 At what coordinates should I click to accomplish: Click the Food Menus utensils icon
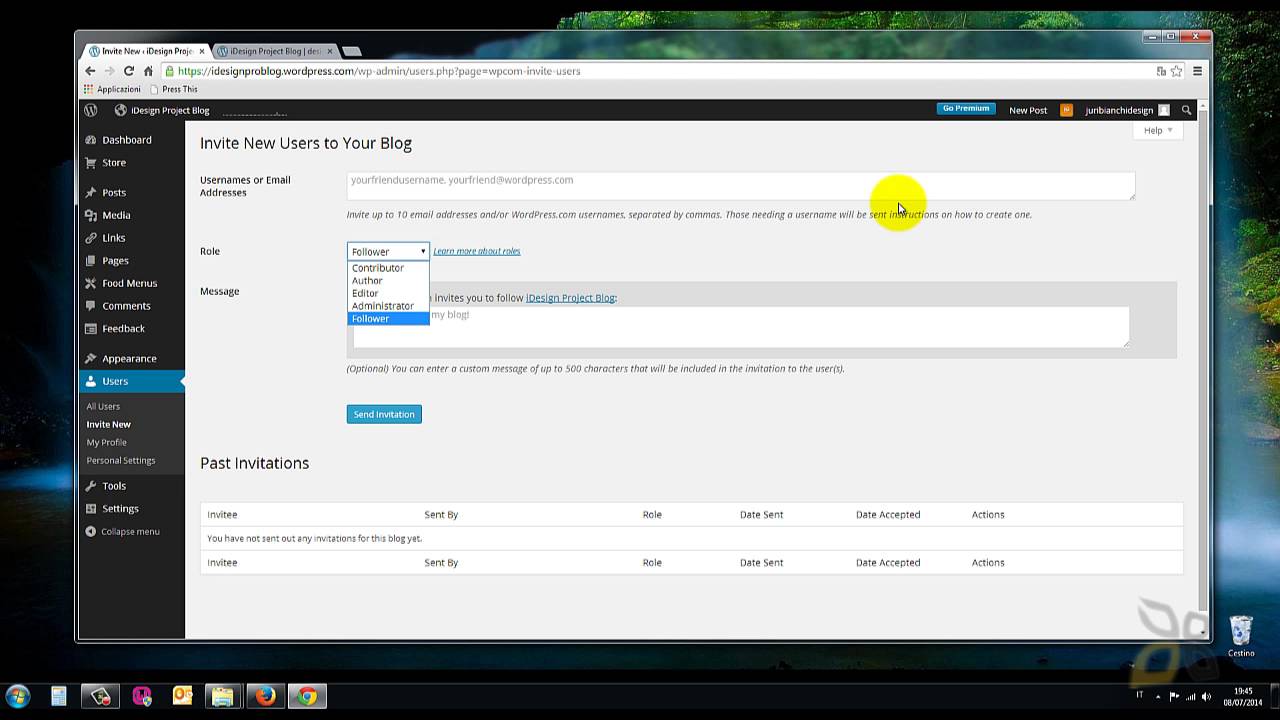(91, 283)
